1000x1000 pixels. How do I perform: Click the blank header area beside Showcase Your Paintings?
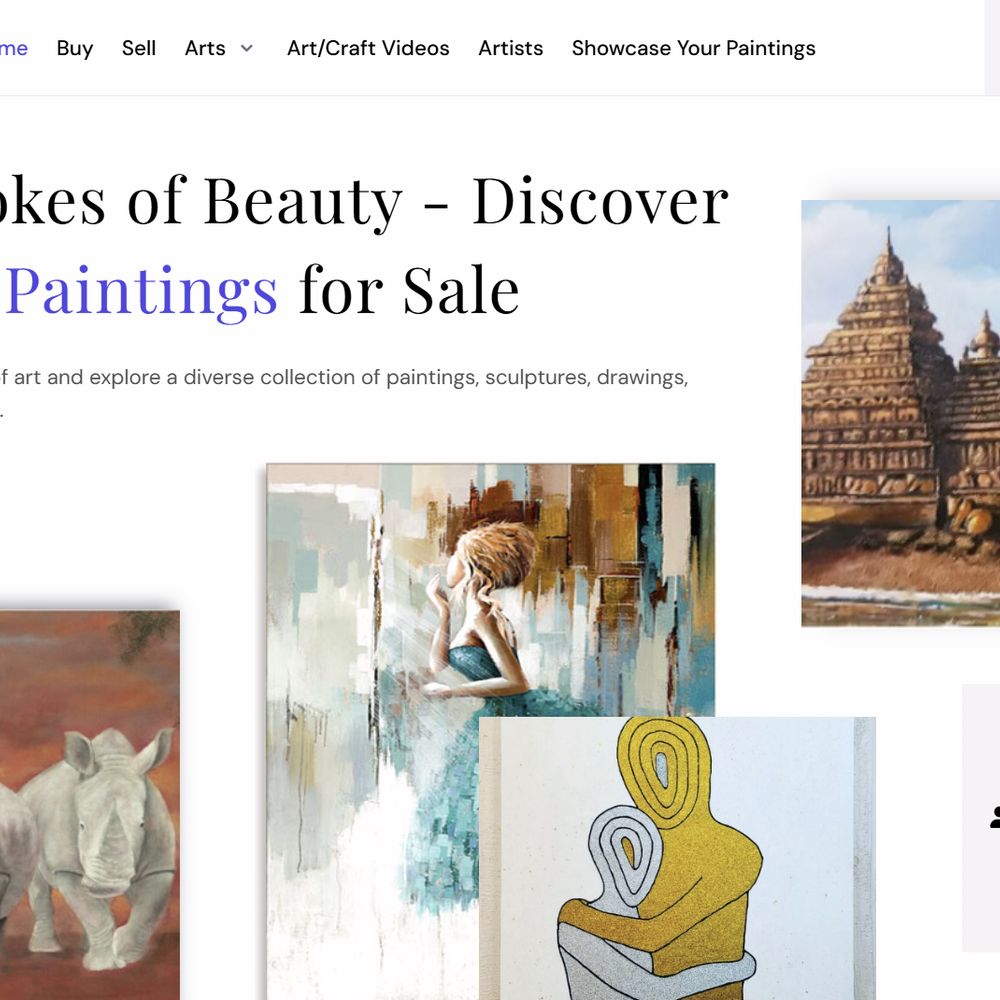[900, 48]
